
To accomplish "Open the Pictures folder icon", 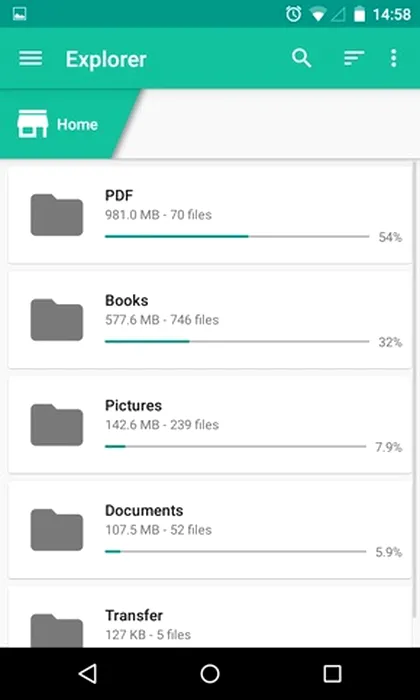I will pos(57,425).
